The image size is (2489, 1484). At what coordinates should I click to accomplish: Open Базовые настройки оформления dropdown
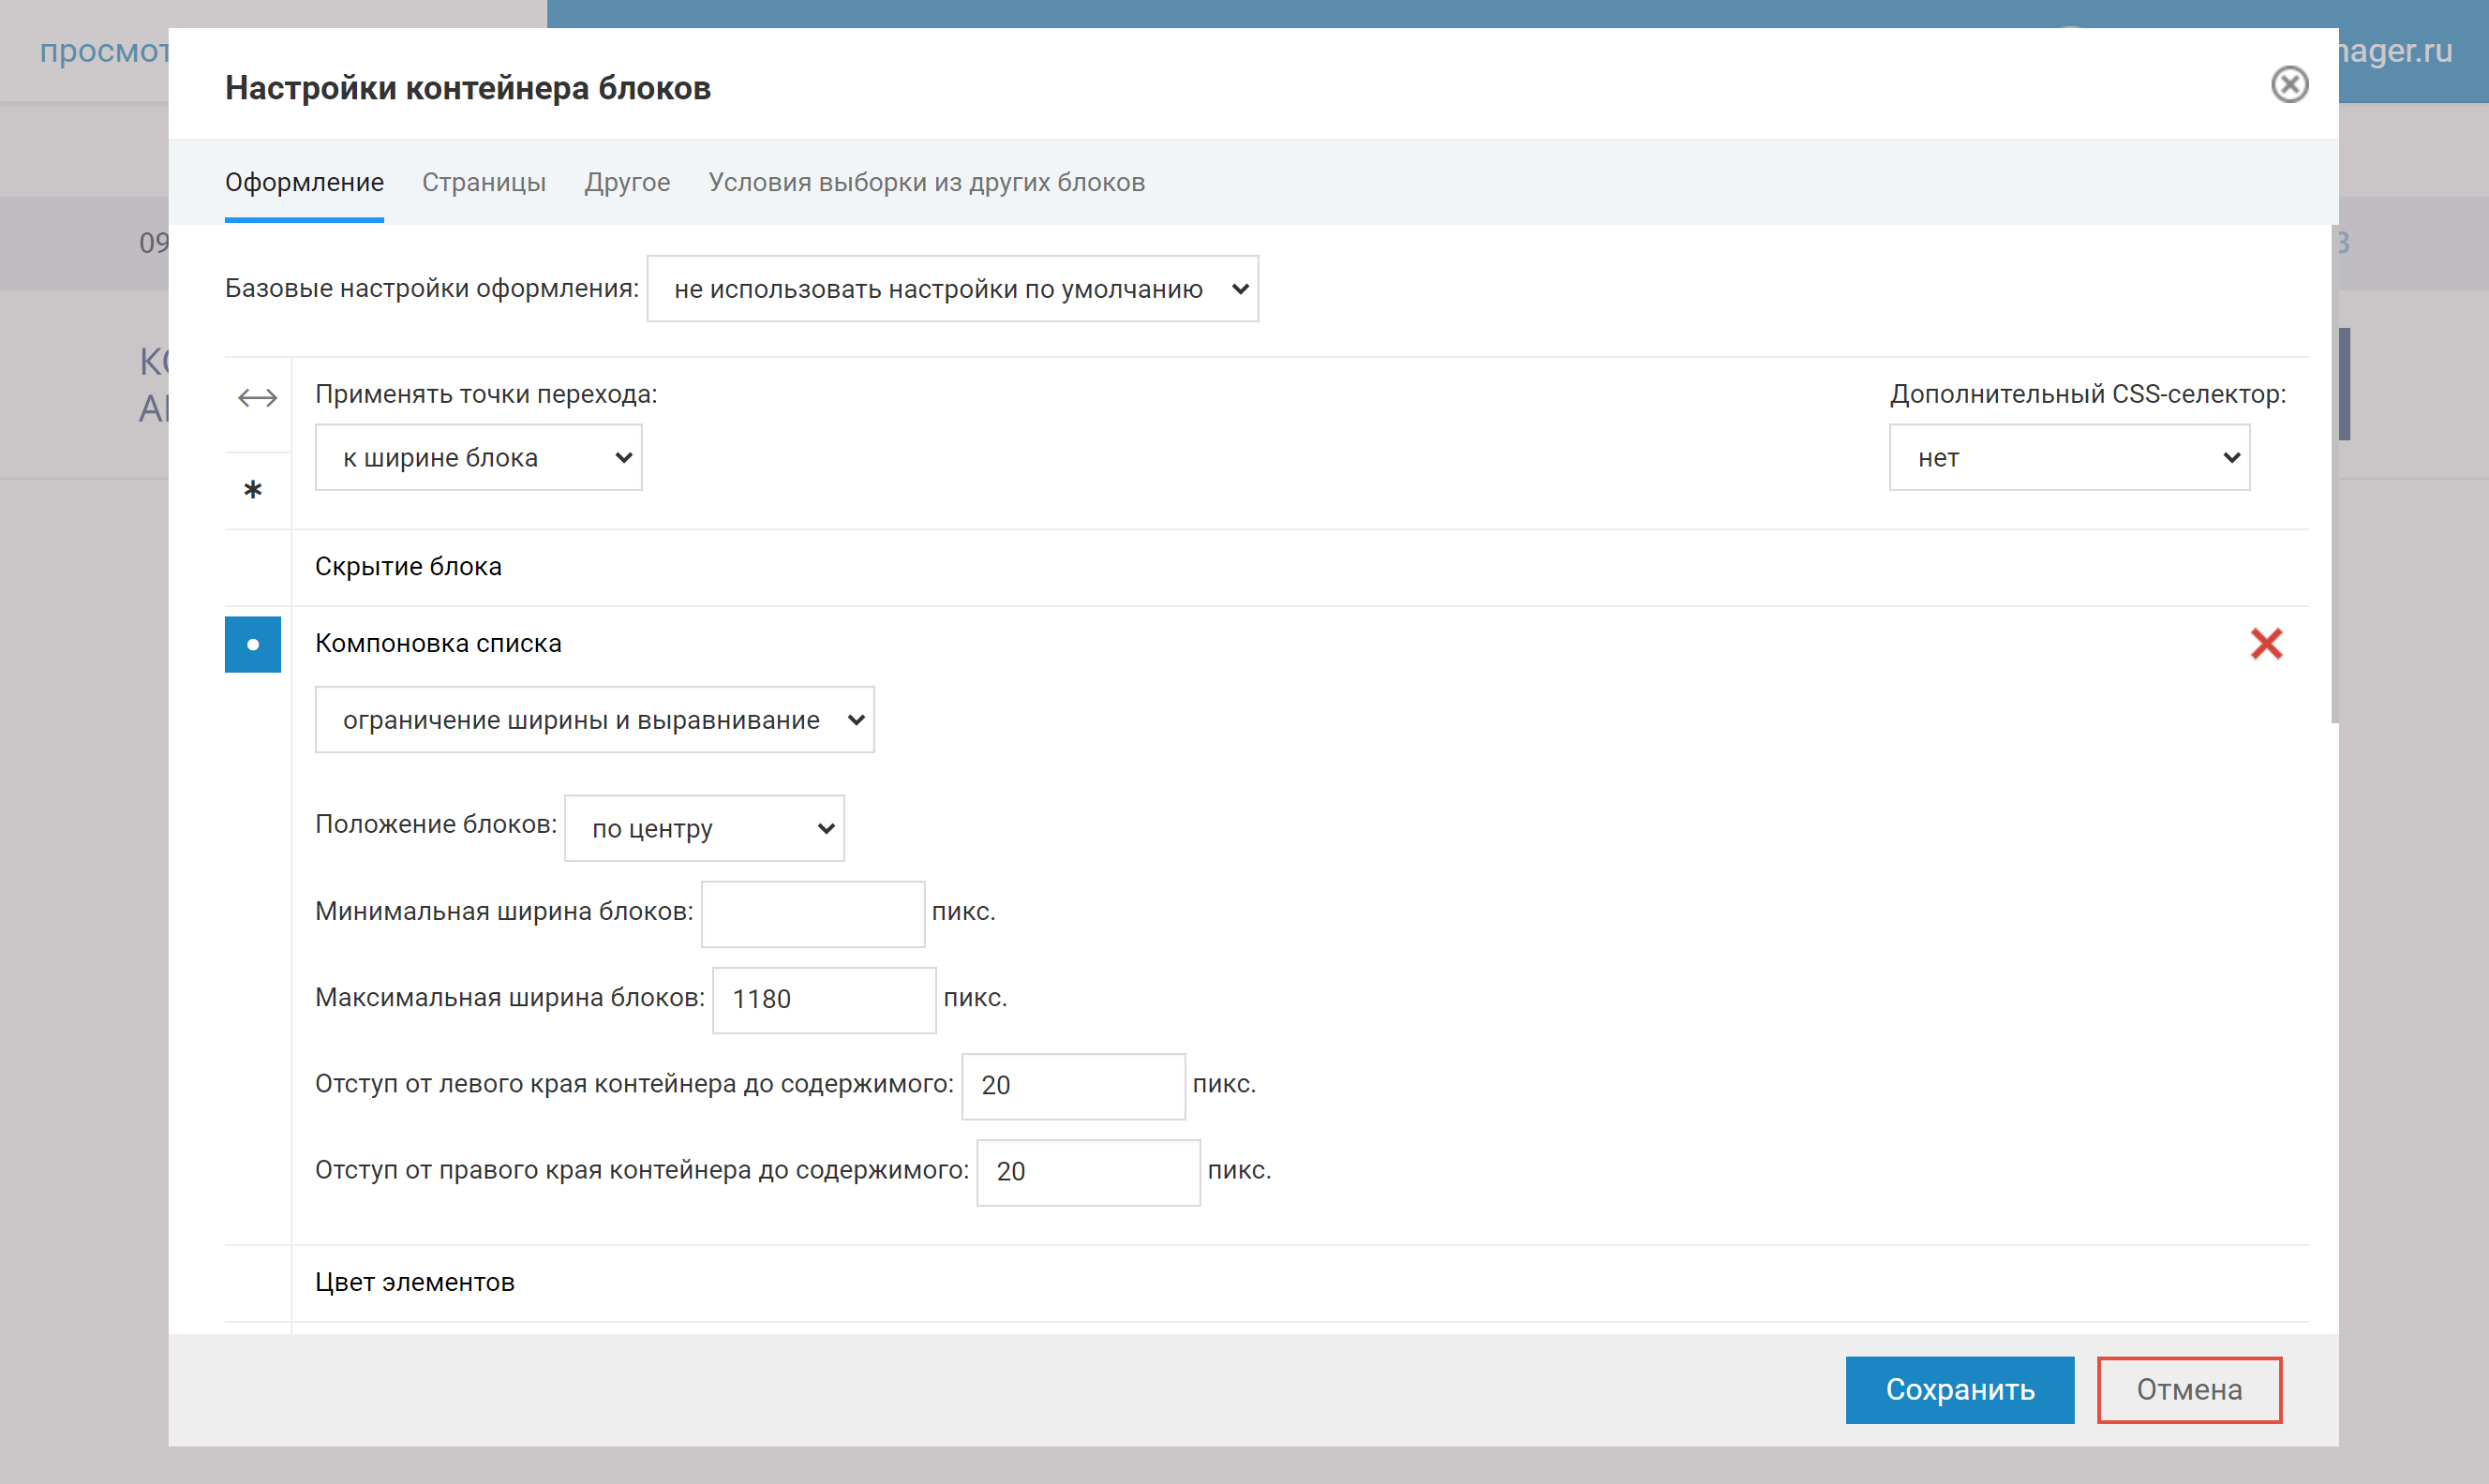click(x=952, y=289)
